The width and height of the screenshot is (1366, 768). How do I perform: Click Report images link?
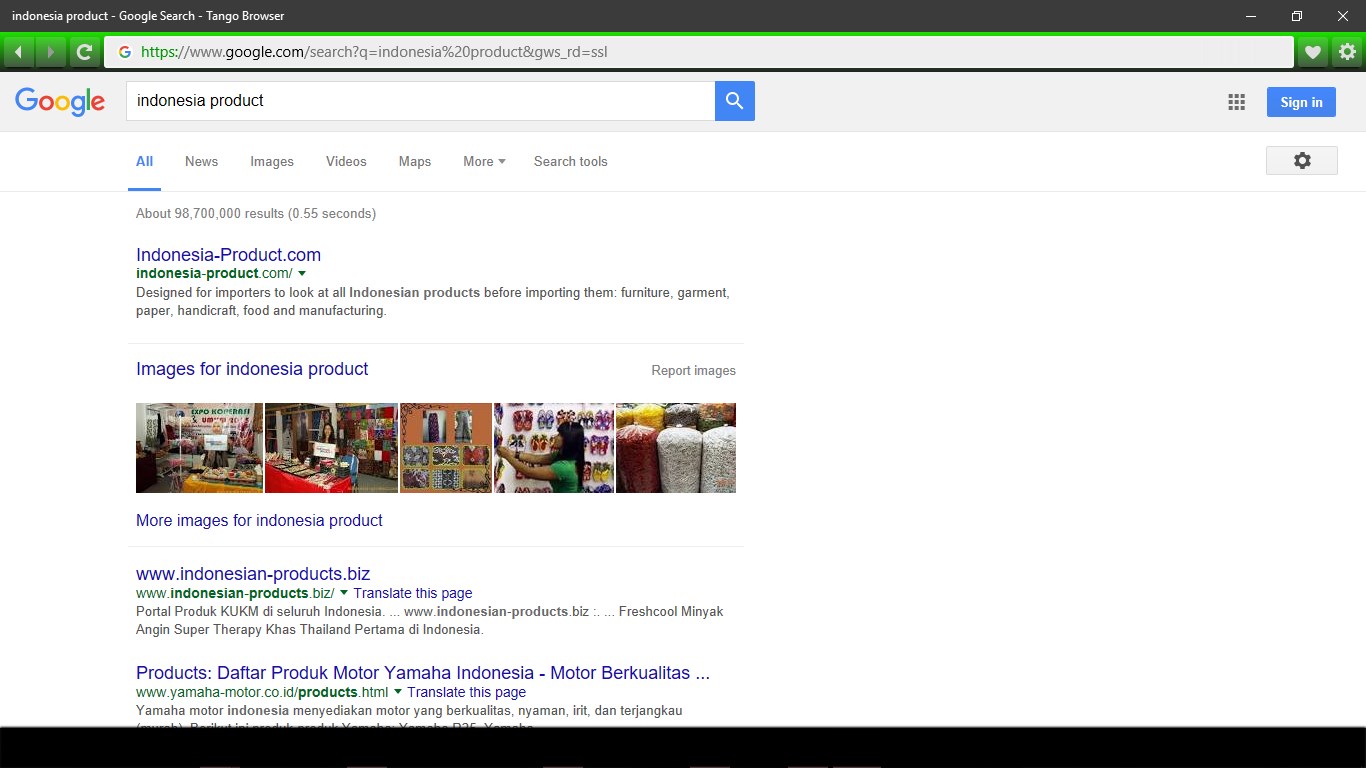click(x=694, y=370)
